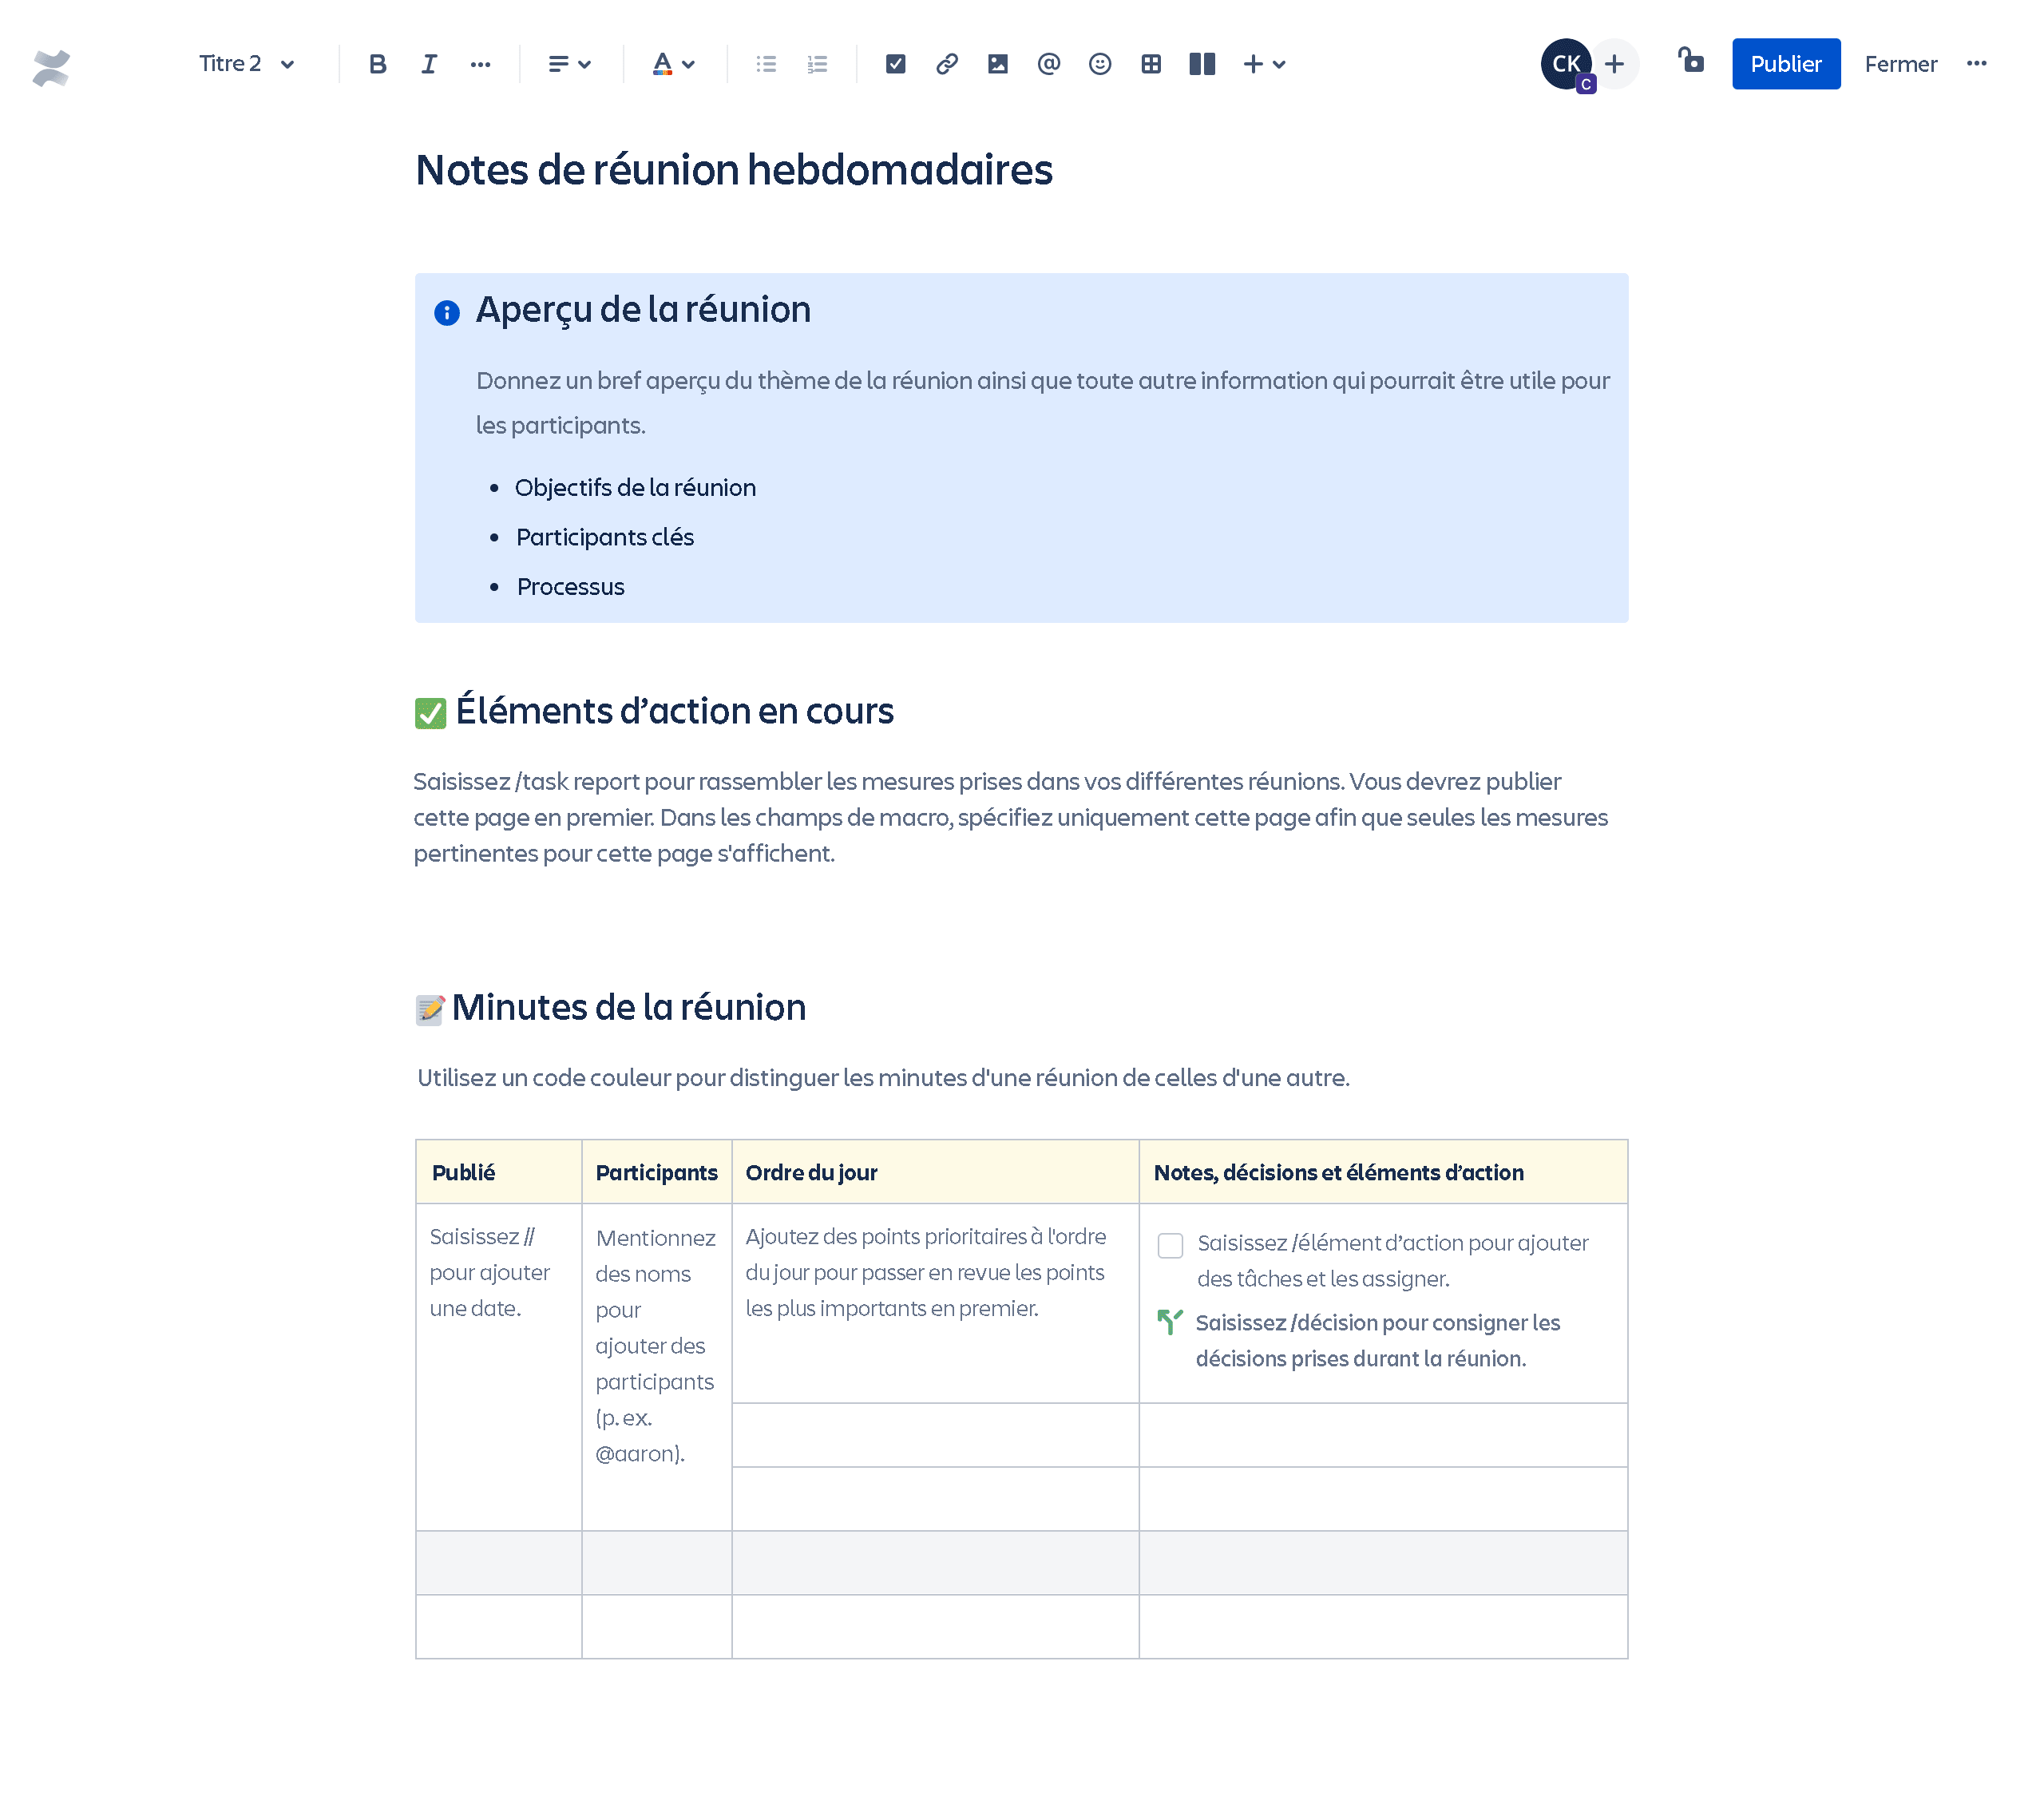The height and width of the screenshot is (1808, 2044).
Task: Open more formatting options with the ellipsis
Action: coord(481,63)
